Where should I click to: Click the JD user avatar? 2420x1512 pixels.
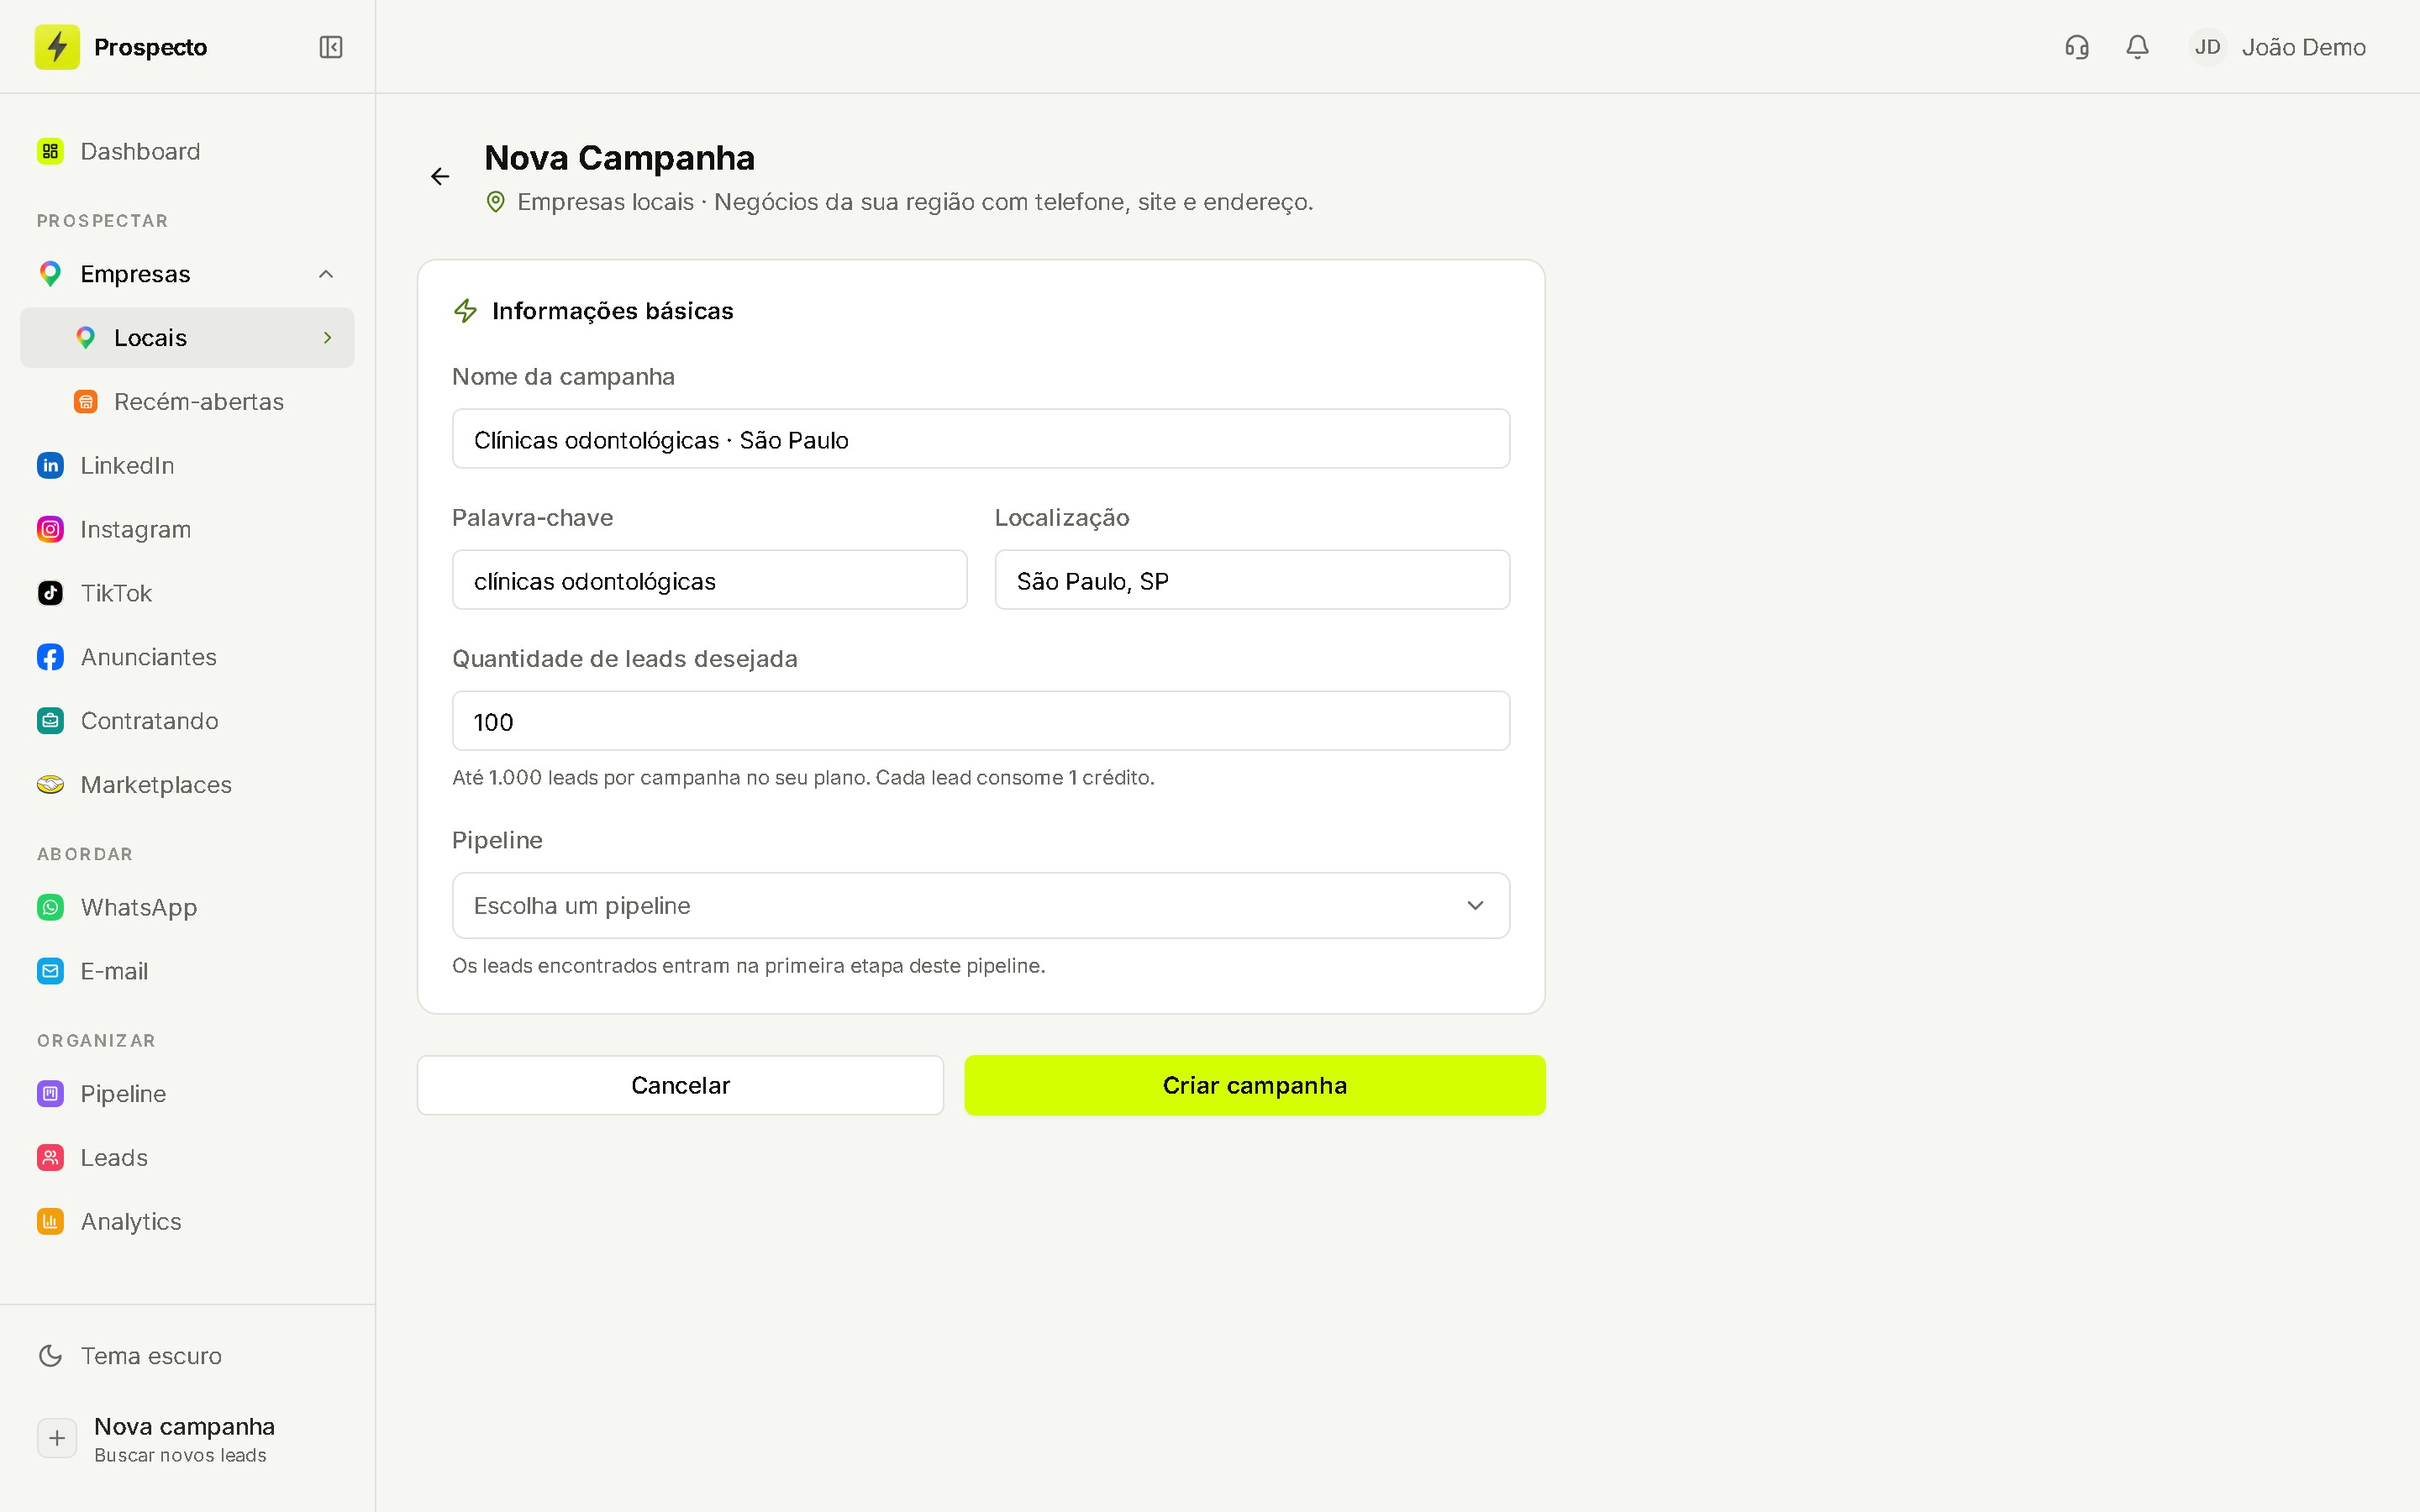tap(2207, 47)
